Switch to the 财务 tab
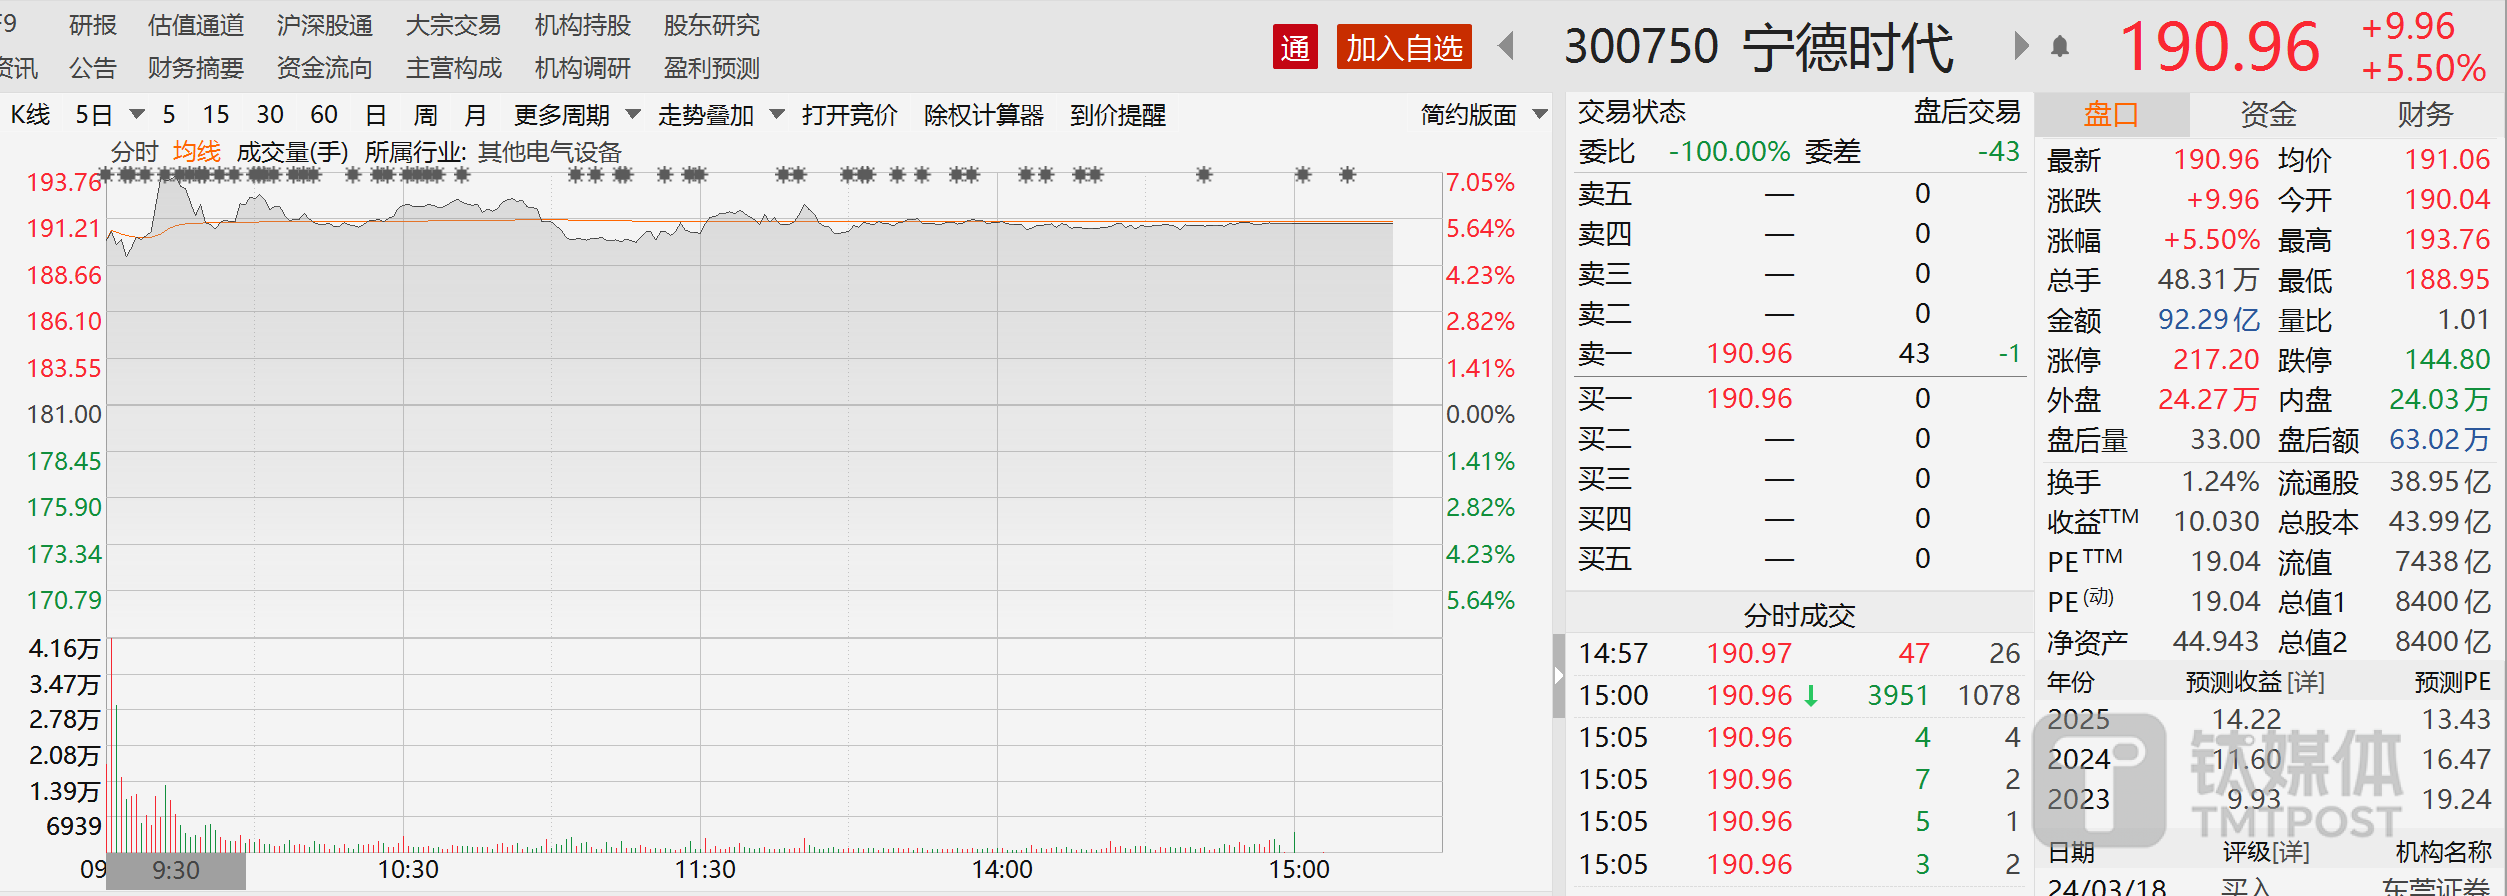 tap(2424, 115)
